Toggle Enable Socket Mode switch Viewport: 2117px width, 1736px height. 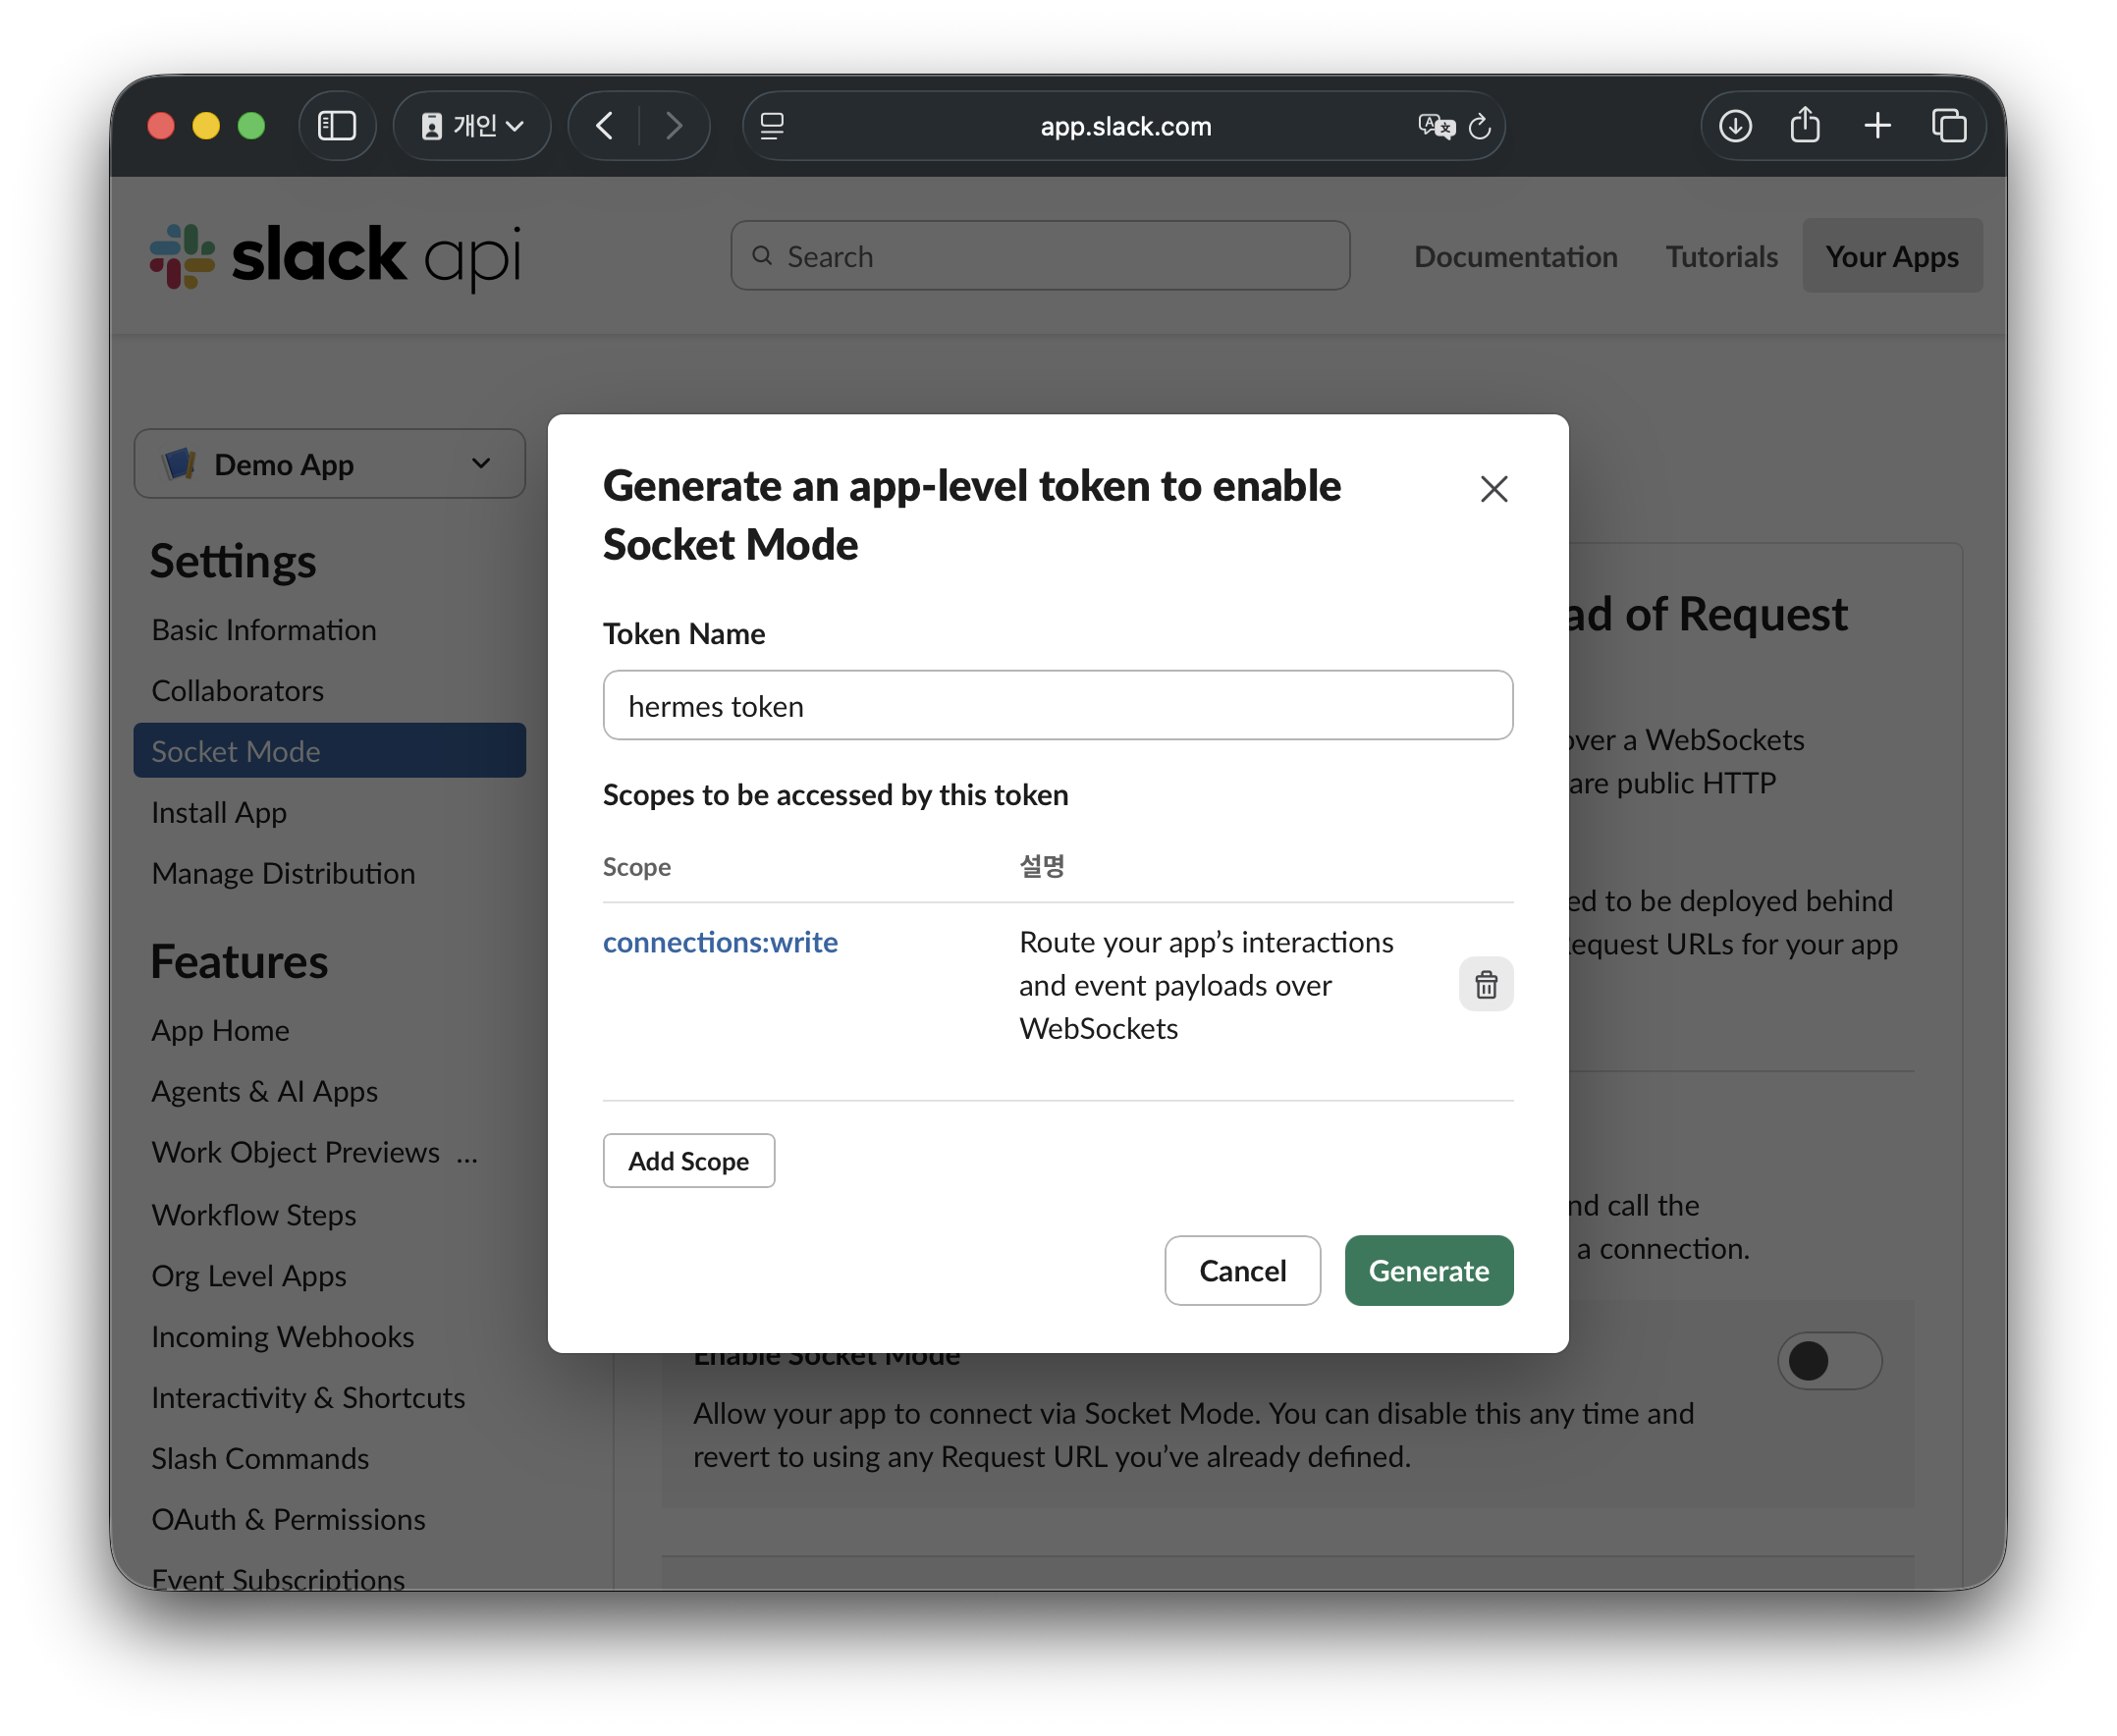click(x=1829, y=1361)
